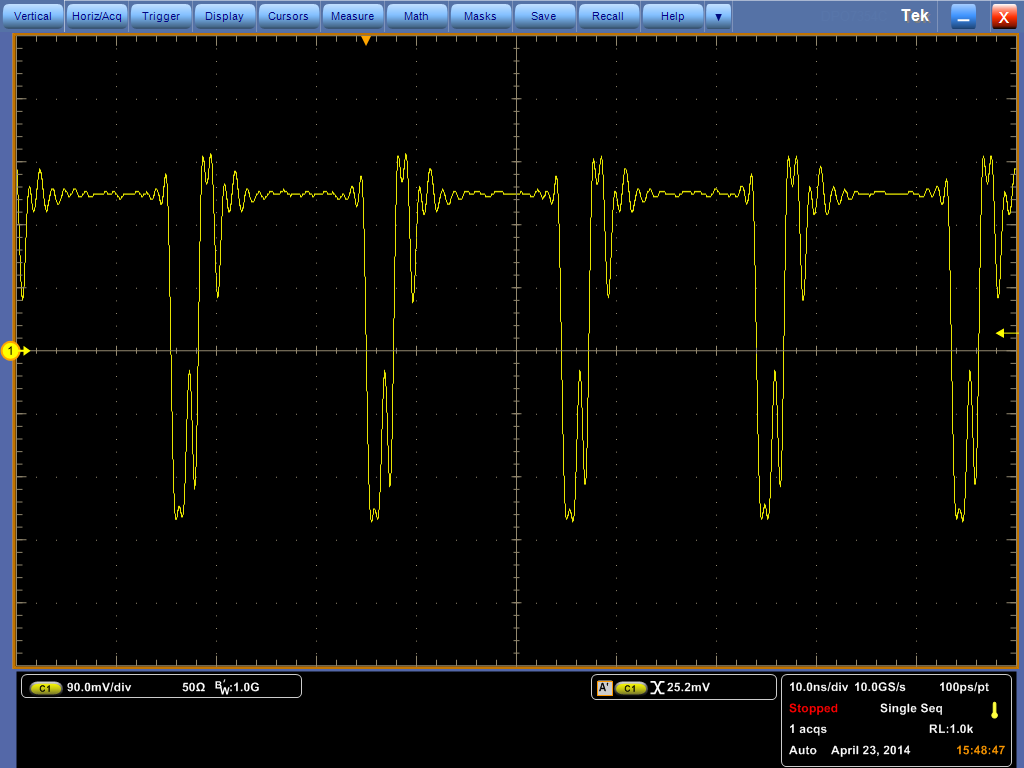Click the 90.0mV/div vertical scale readout
1024x768 pixels.
(x=99, y=687)
